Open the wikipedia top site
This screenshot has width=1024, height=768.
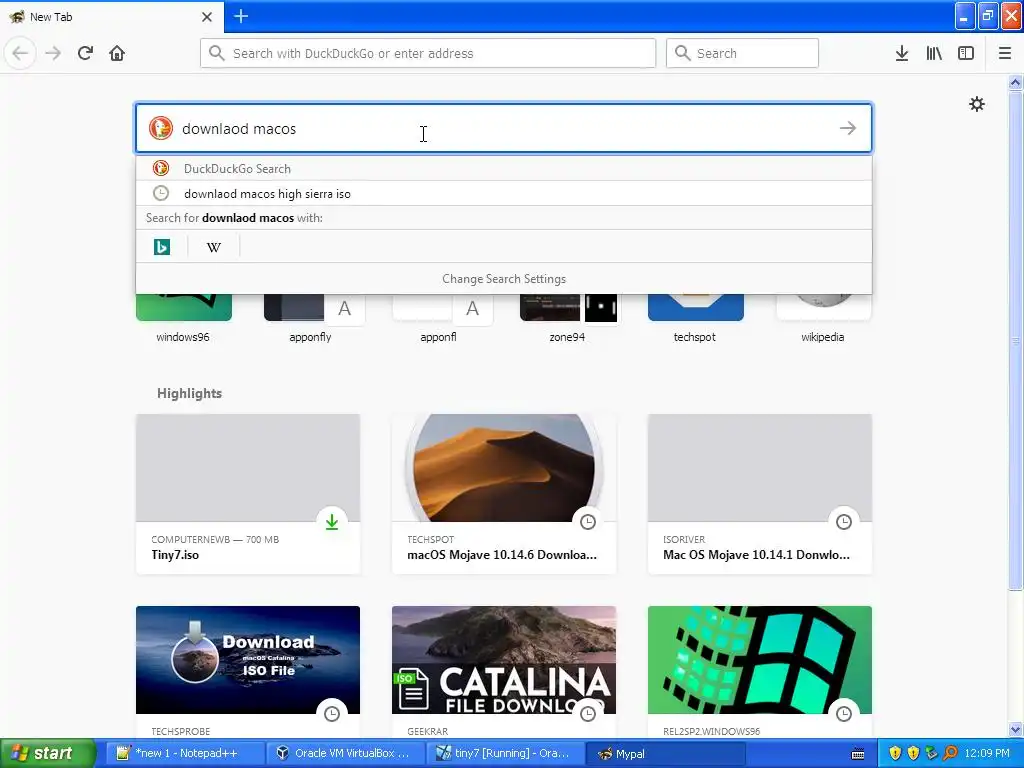pos(823,319)
